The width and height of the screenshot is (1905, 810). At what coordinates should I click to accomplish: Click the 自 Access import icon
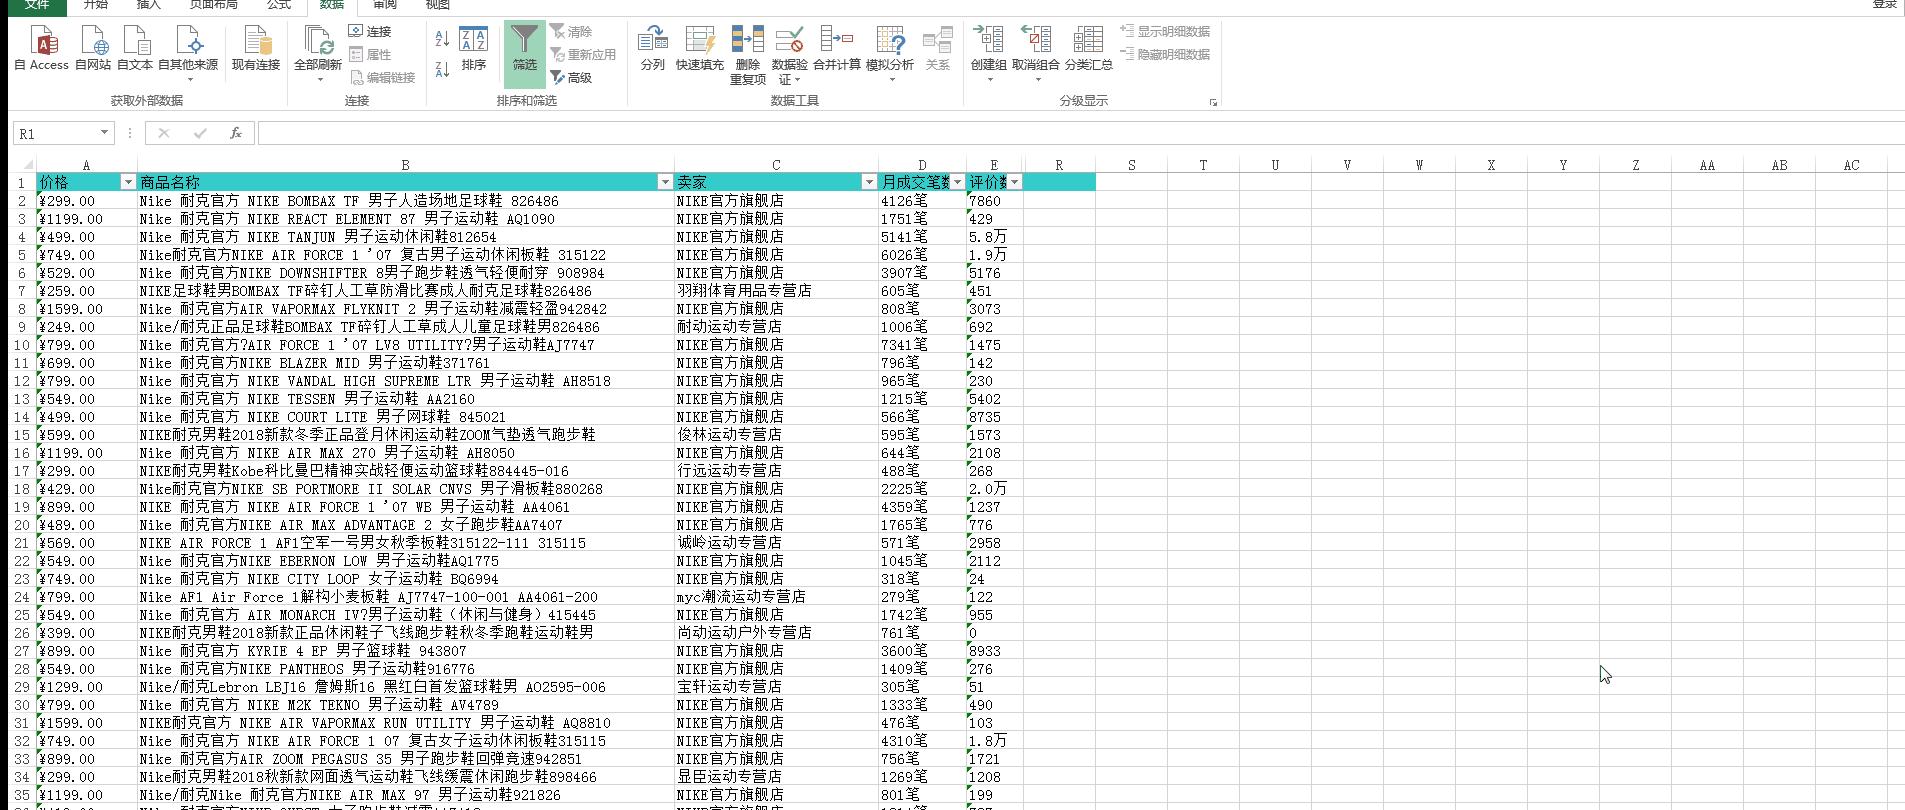[42, 49]
